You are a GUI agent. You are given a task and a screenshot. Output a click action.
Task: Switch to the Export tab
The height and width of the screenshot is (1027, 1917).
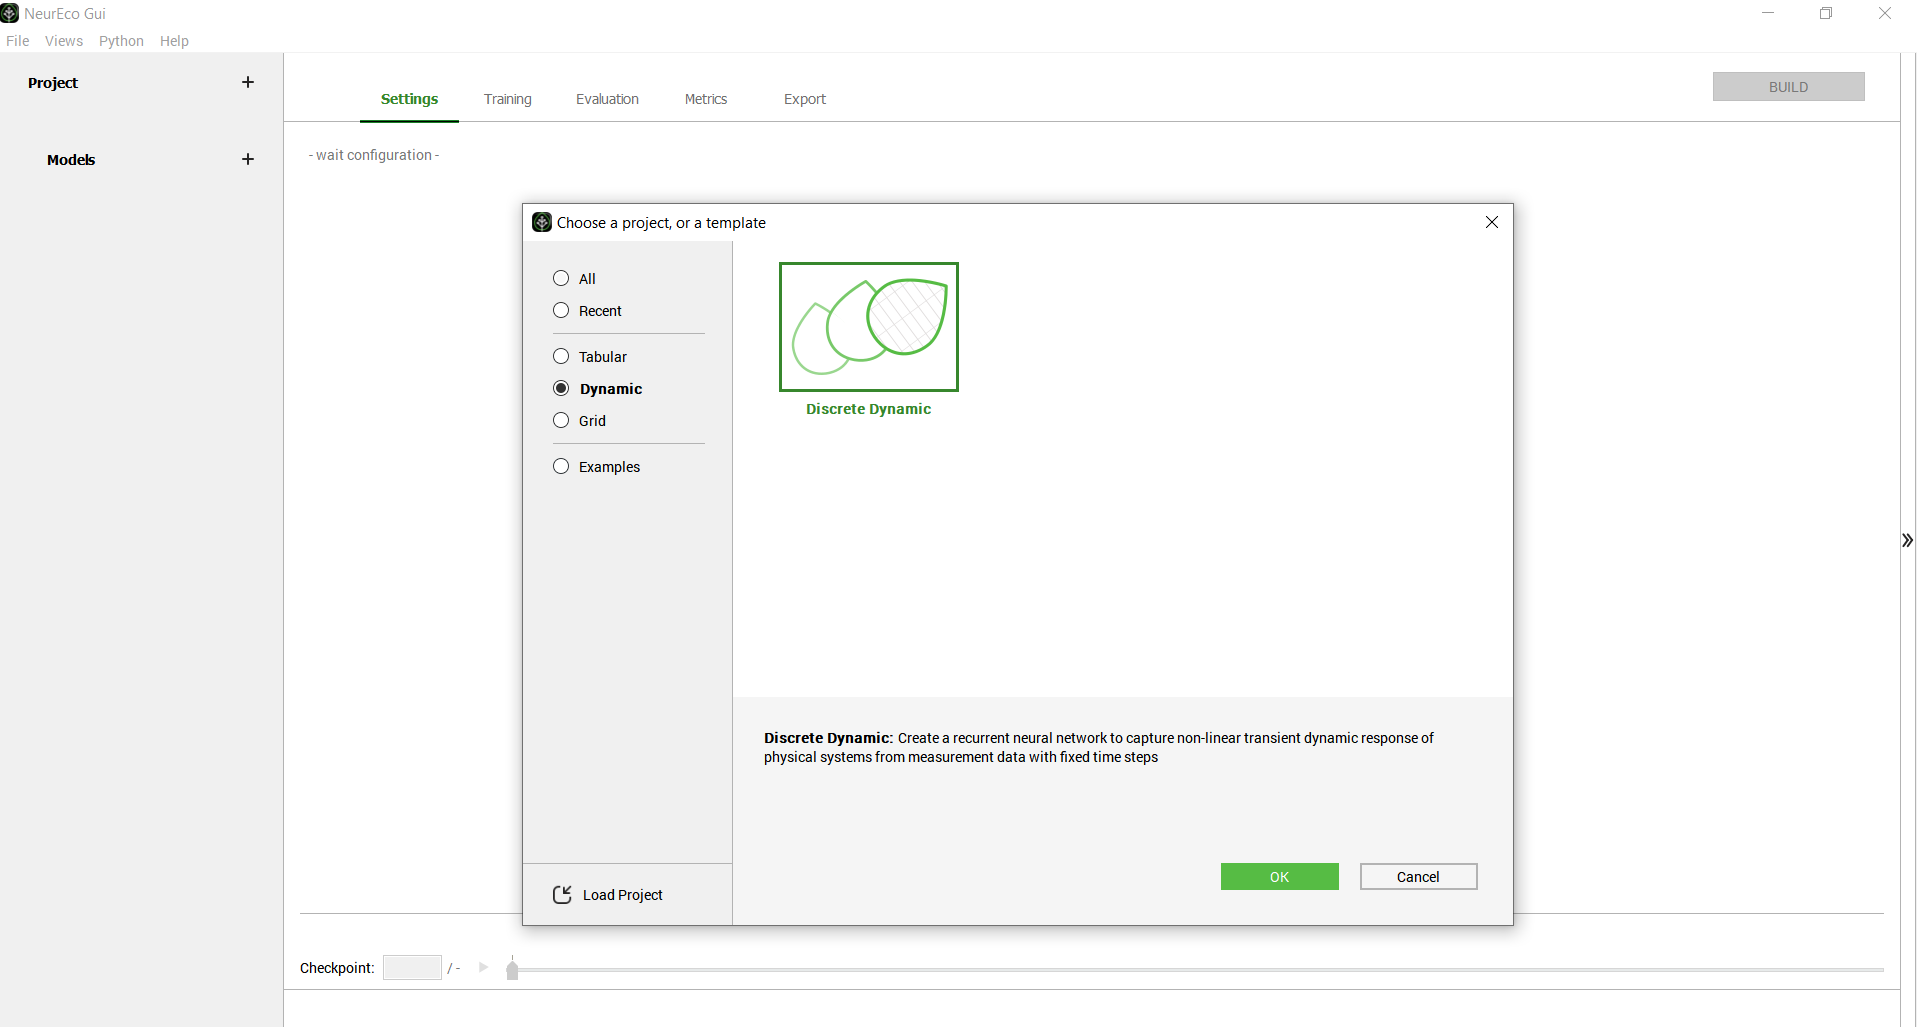click(x=805, y=99)
